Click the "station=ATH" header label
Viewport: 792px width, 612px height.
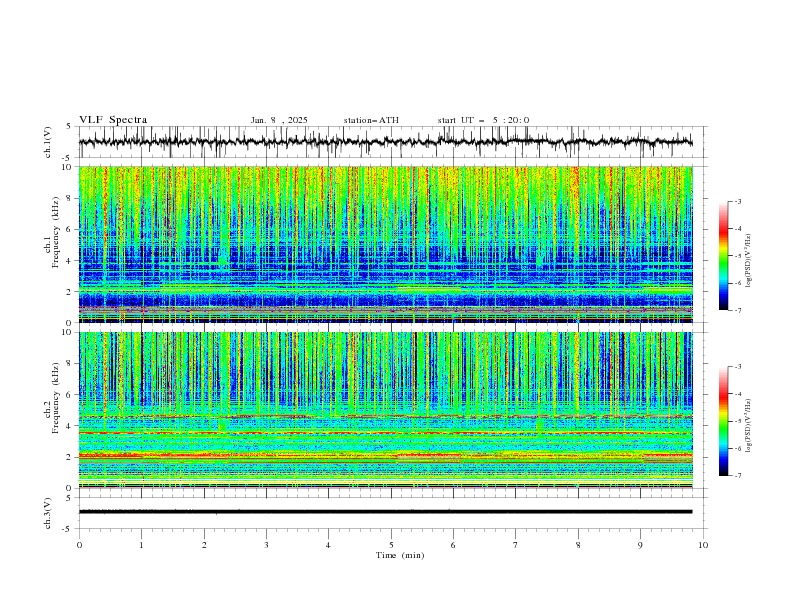[371, 120]
